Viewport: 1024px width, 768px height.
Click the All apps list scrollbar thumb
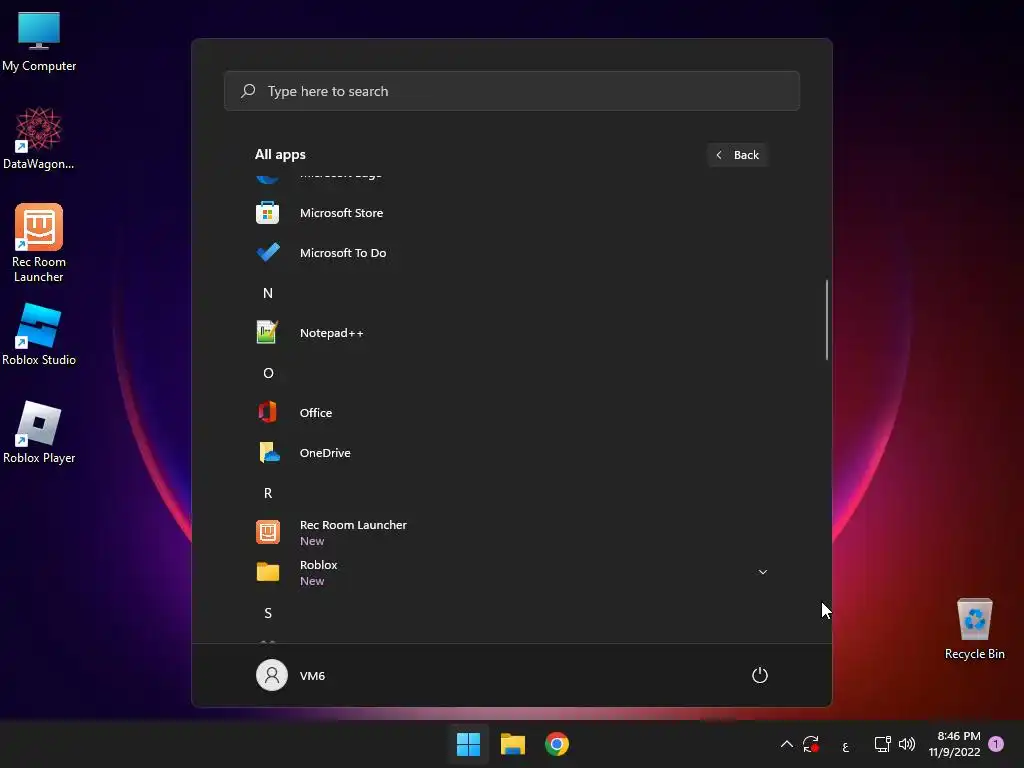pos(827,320)
